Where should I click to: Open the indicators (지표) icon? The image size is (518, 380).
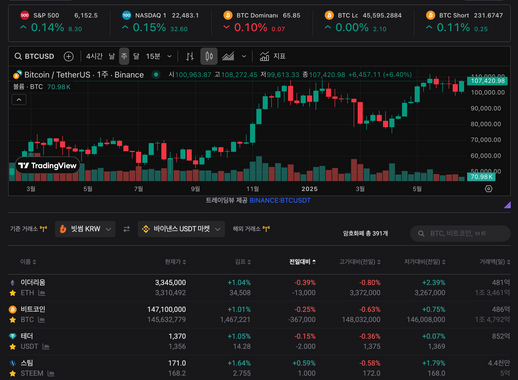click(x=265, y=56)
